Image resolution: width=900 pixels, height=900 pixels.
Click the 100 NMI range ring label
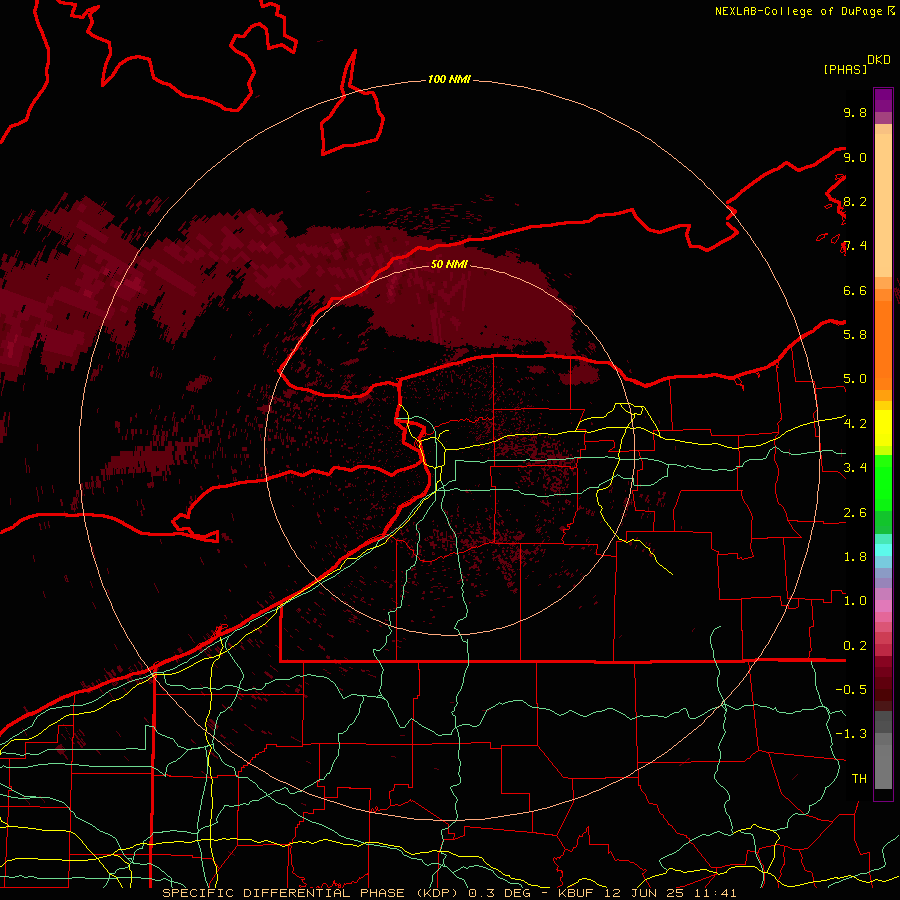tap(449, 79)
